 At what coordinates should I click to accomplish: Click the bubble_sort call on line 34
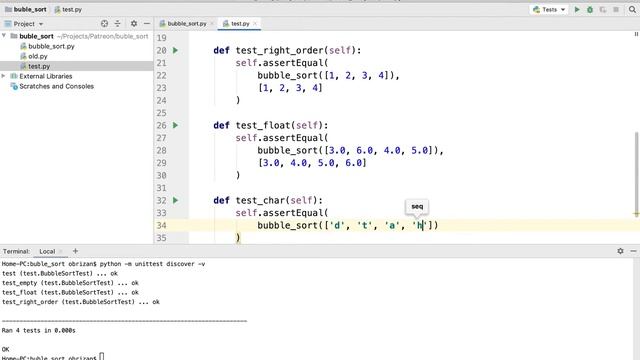click(x=287, y=225)
